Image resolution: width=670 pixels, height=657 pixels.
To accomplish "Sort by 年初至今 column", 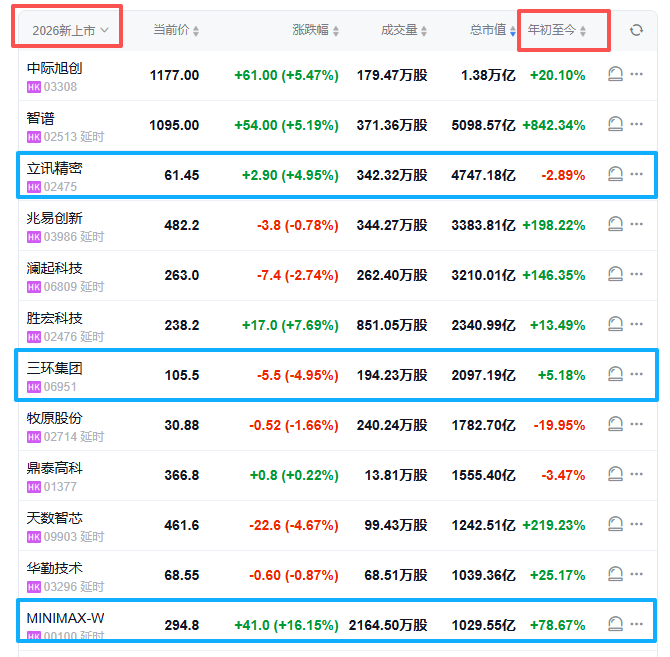I will 556,30.
